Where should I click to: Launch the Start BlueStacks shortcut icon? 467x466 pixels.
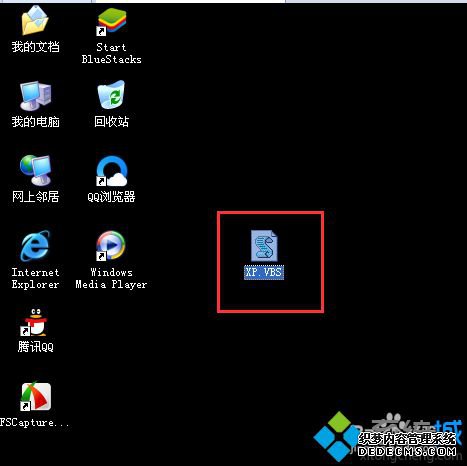(x=111, y=21)
